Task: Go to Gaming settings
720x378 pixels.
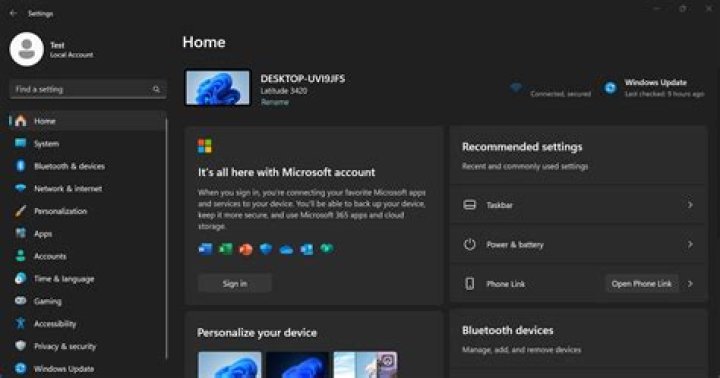Action: click(x=87, y=301)
